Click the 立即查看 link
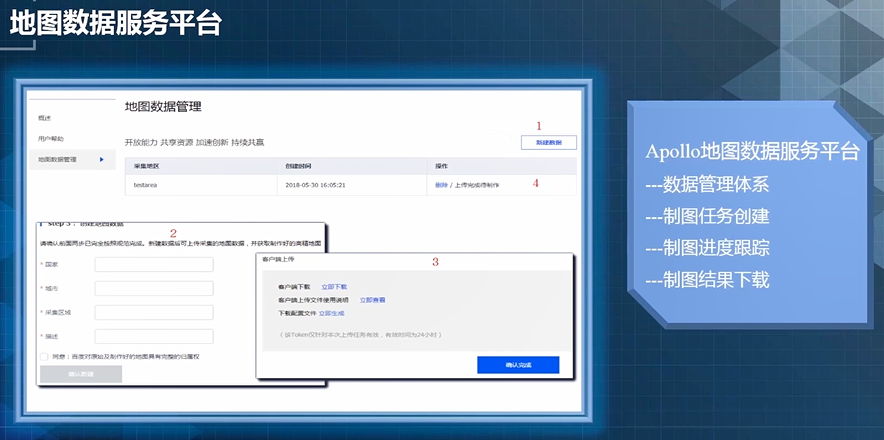Screen dimensions: 884x440 pos(373,300)
